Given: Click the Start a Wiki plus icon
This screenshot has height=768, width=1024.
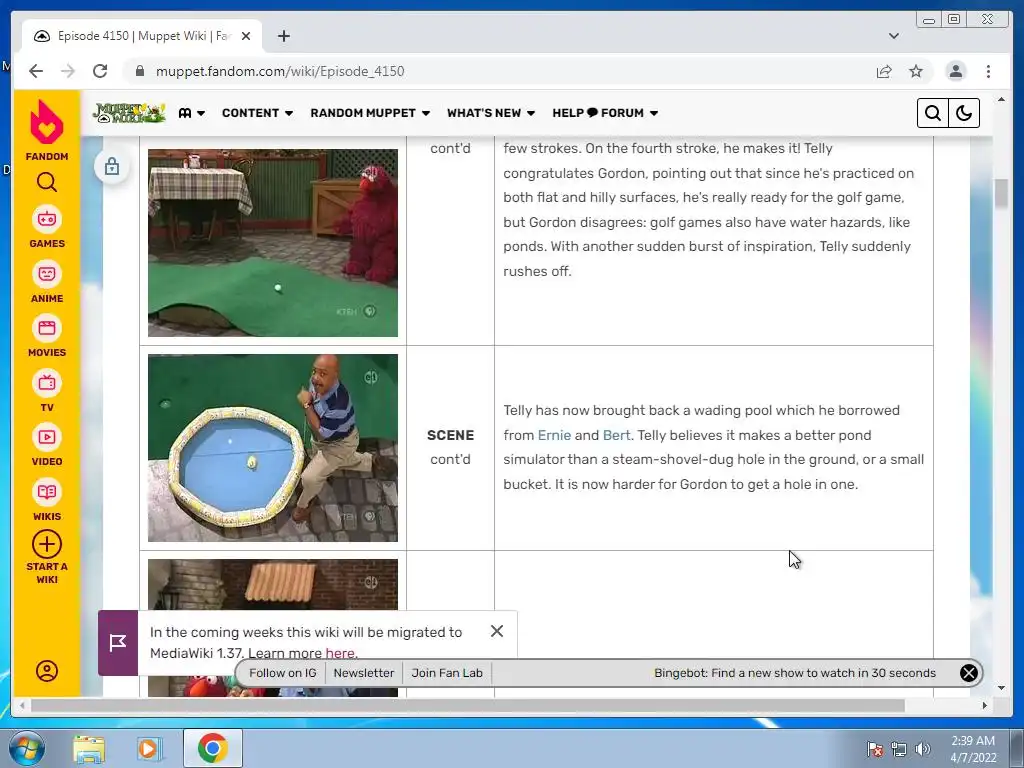Looking at the screenshot, I should (x=46, y=544).
